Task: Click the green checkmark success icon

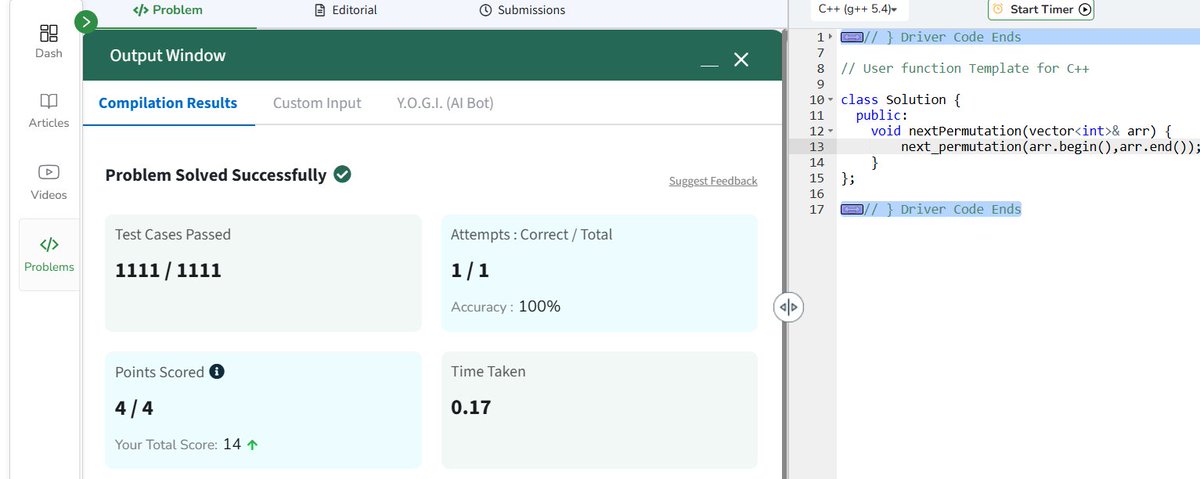Action: pyautogui.click(x=342, y=175)
